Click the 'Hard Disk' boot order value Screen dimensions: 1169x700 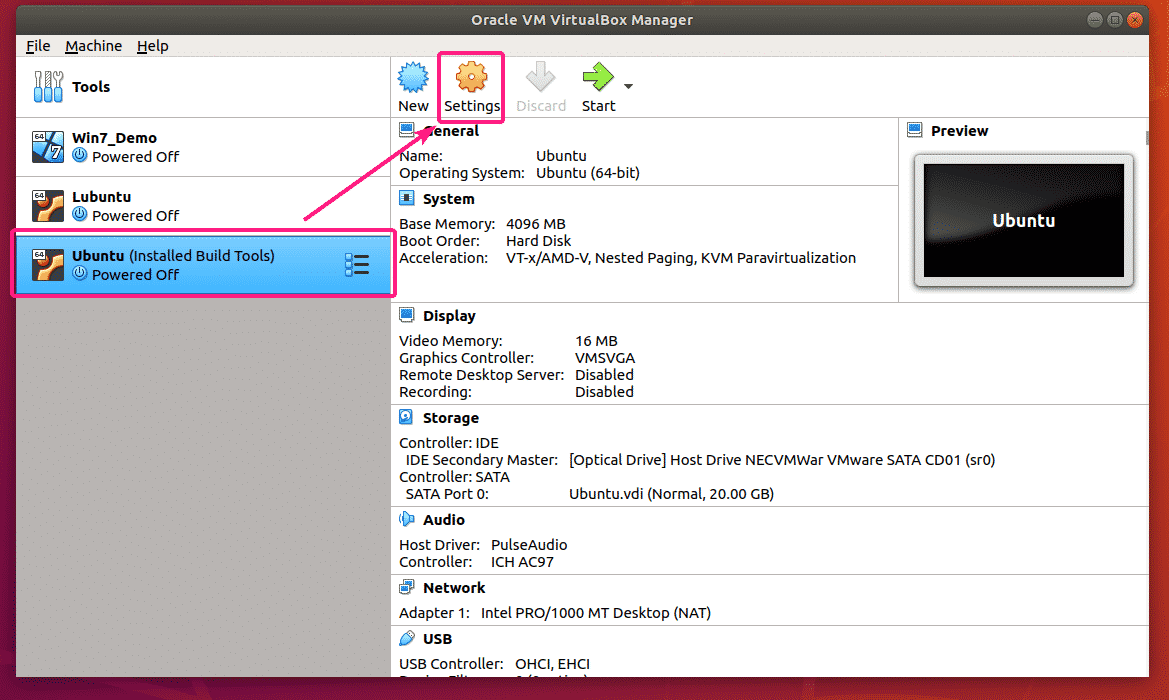[538, 242]
